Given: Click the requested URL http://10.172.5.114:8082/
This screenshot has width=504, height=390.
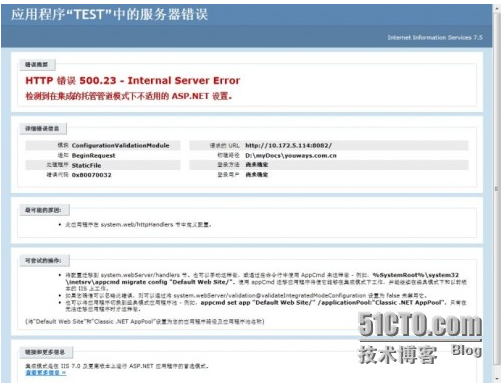Looking at the screenshot, I should pyautogui.click(x=289, y=145).
